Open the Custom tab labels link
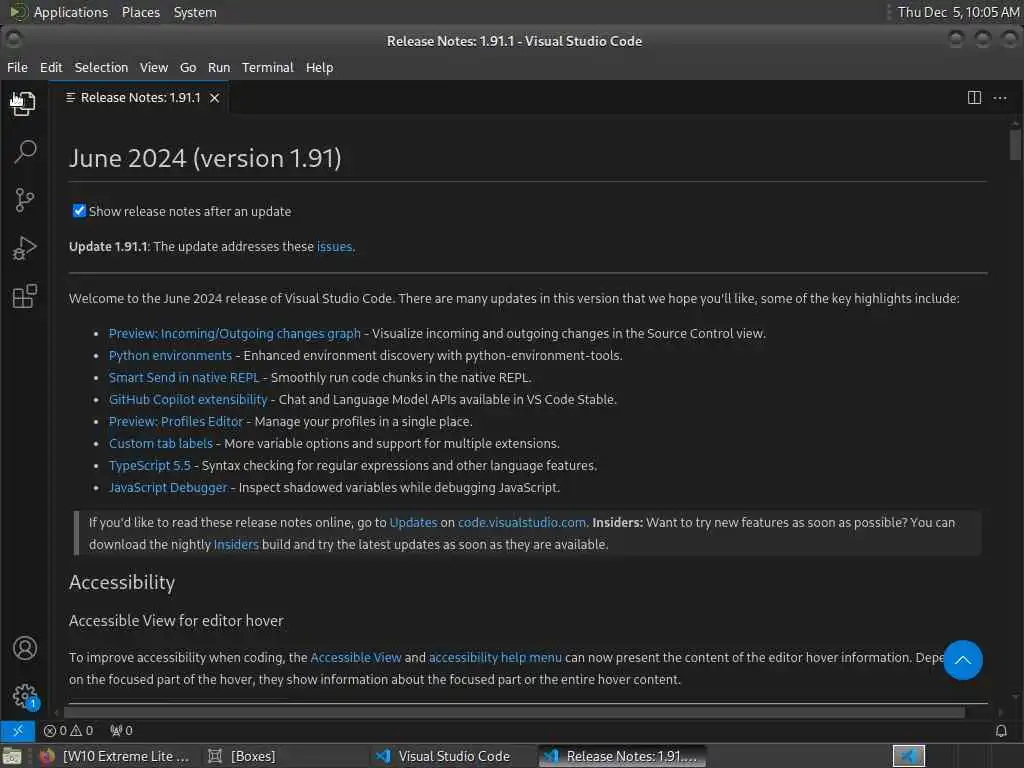The image size is (1024, 768). point(161,443)
